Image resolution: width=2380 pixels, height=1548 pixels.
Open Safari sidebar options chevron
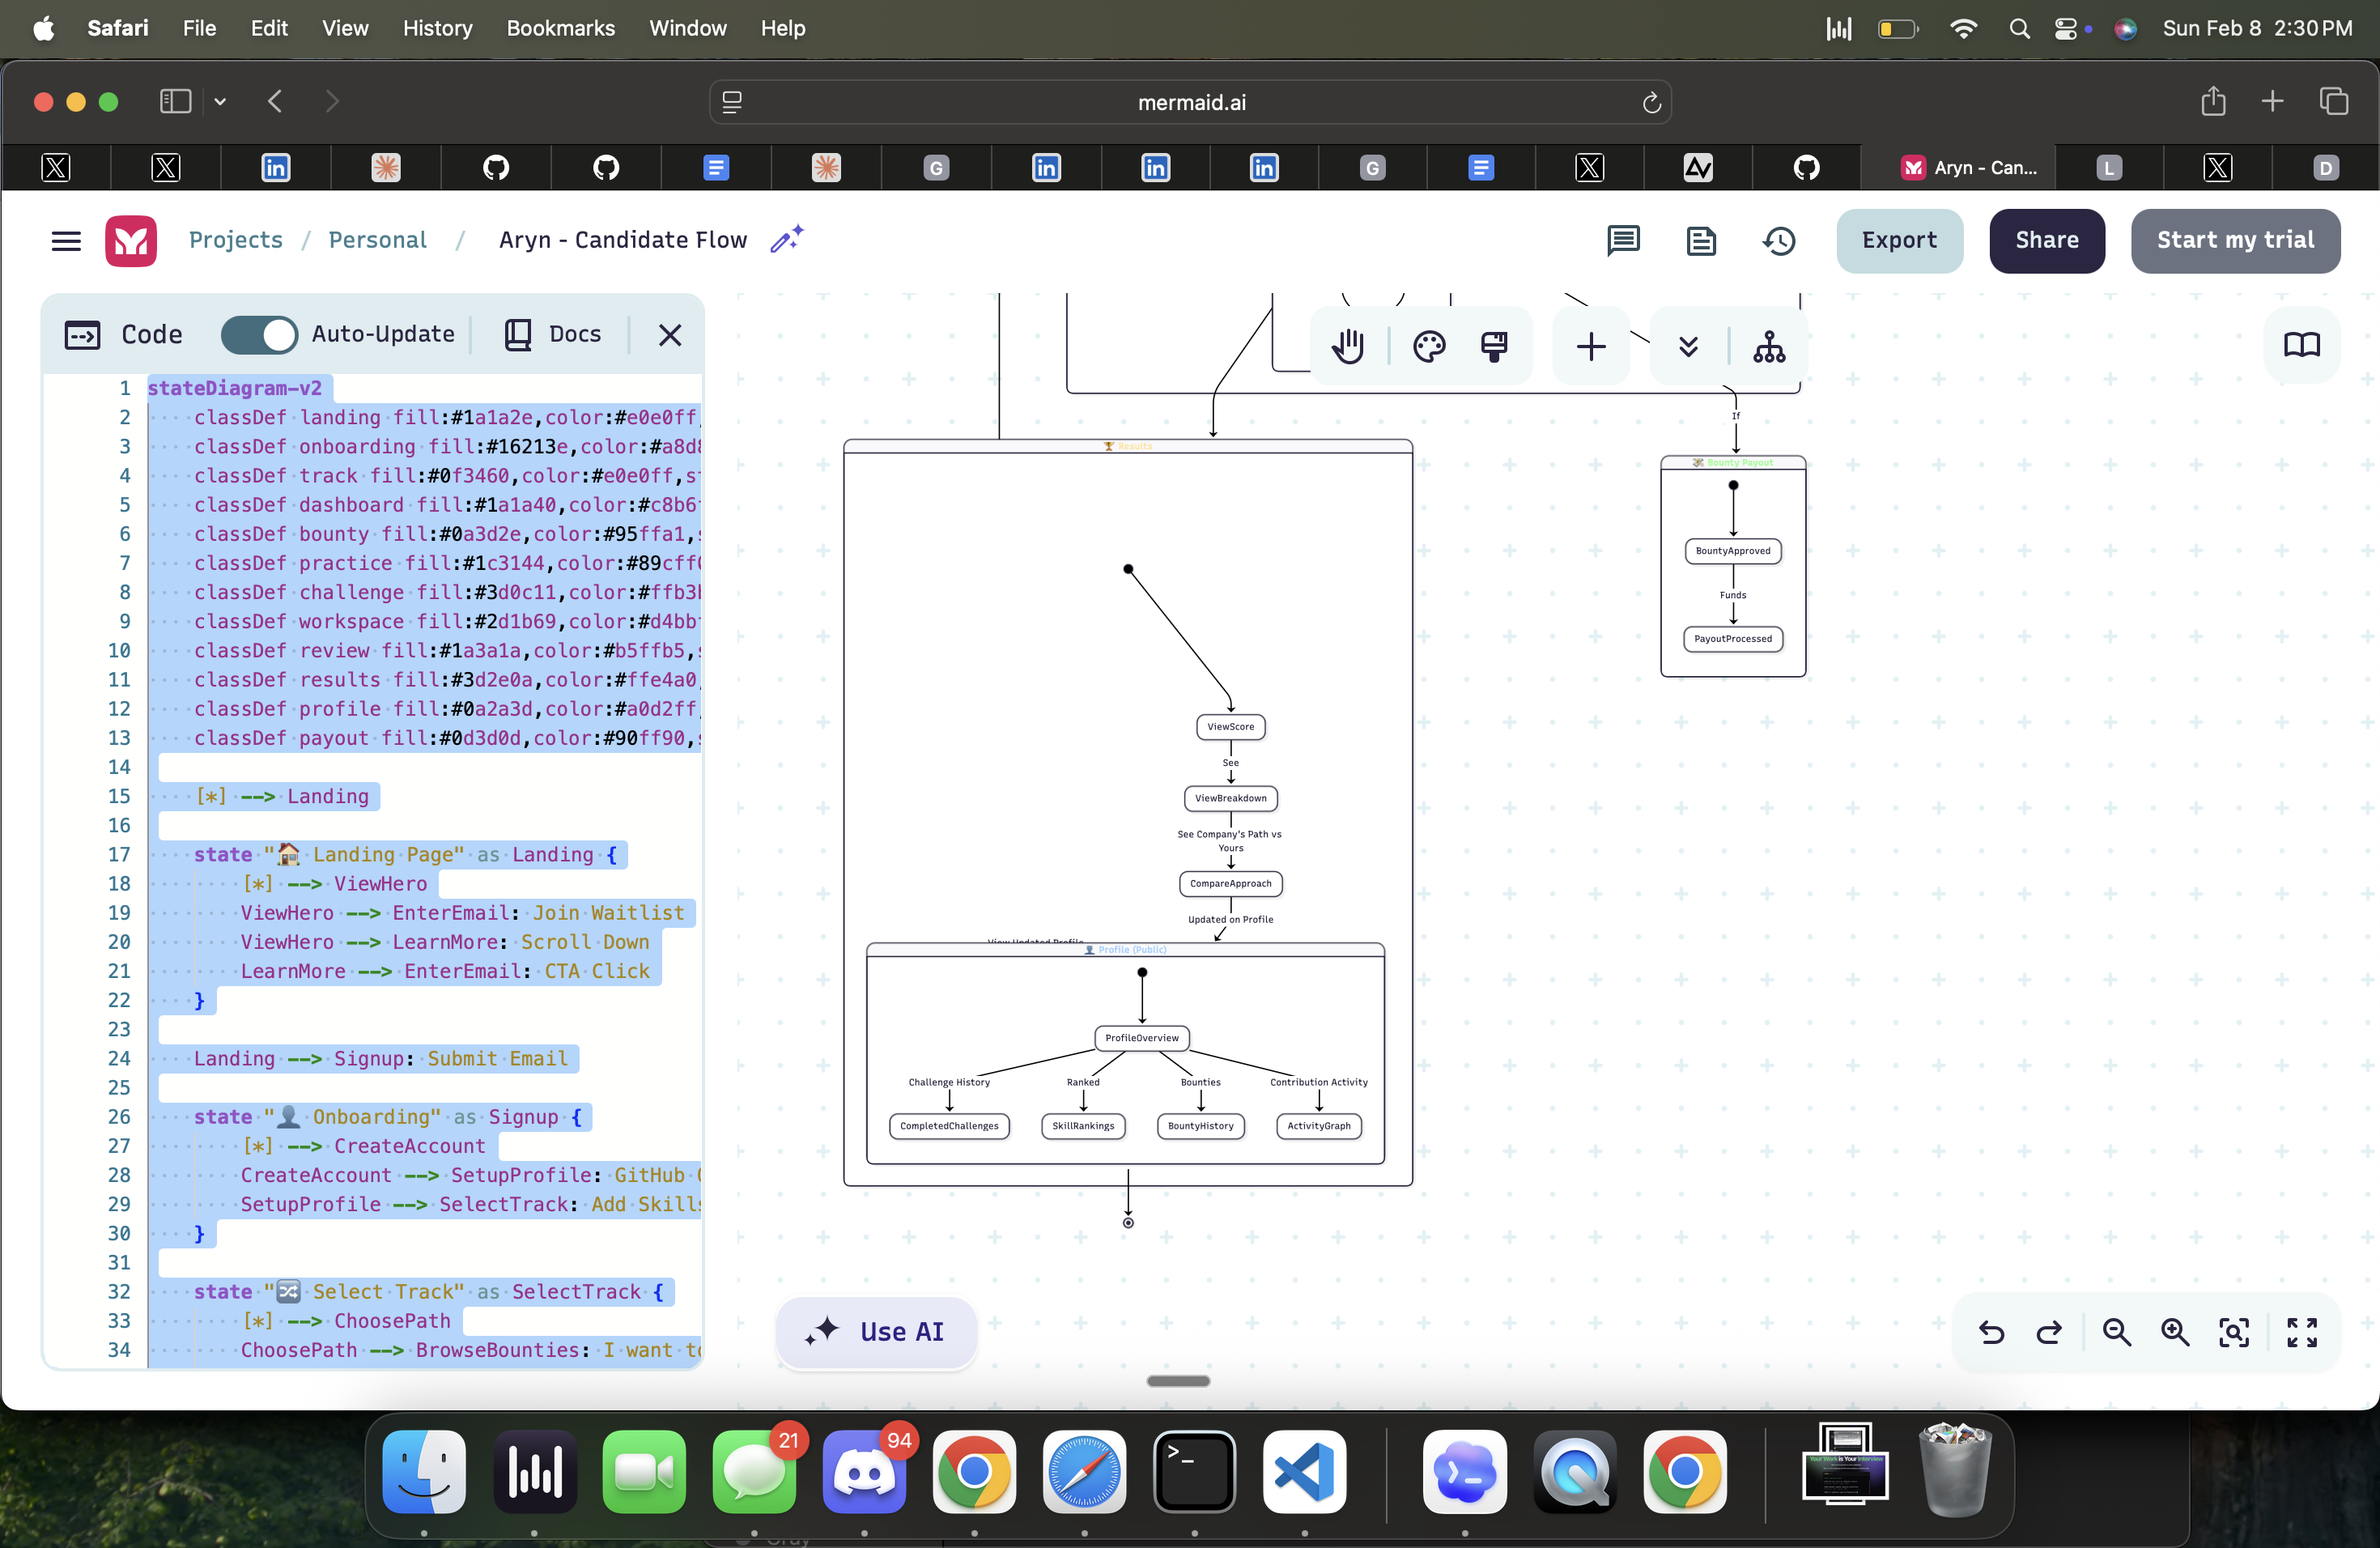point(220,101)
